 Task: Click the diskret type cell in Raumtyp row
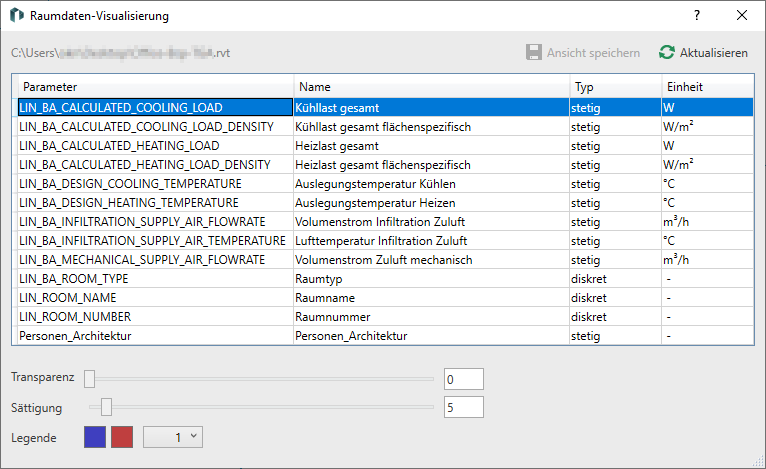[616, 279]
